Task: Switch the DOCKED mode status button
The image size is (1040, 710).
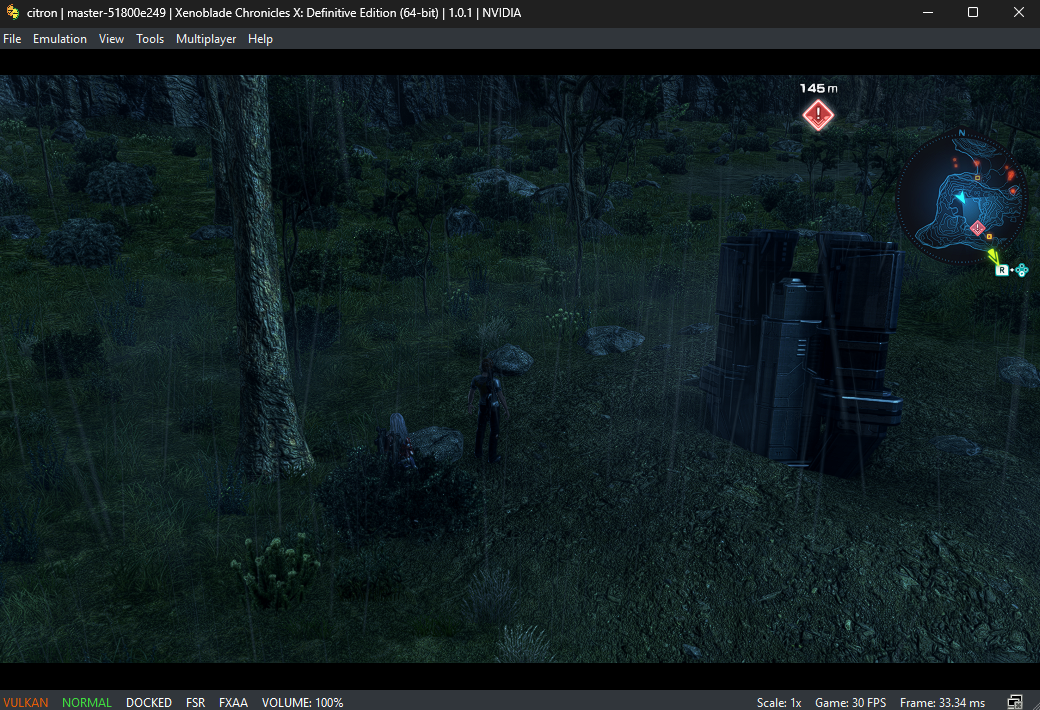Action: (x=149, y=702)
